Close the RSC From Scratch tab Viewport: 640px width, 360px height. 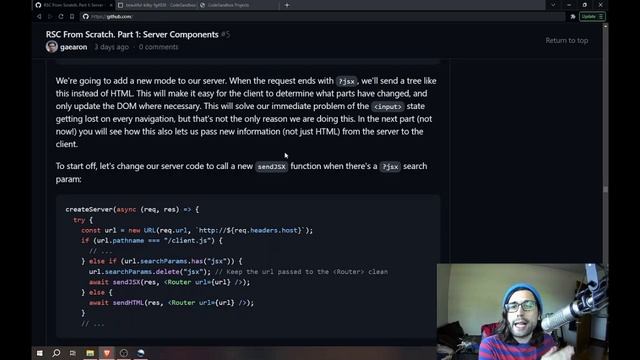tap(111, 5)
